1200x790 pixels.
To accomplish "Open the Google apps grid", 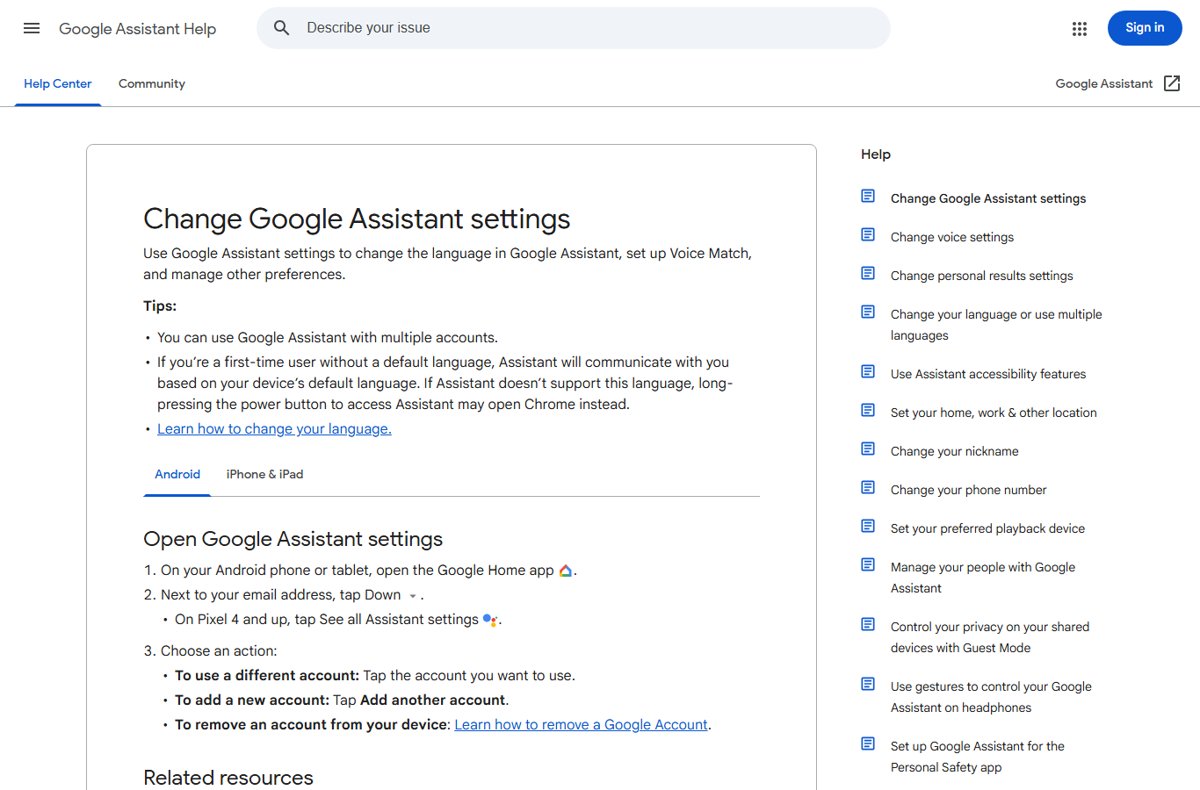I will tap(1079, 28).
